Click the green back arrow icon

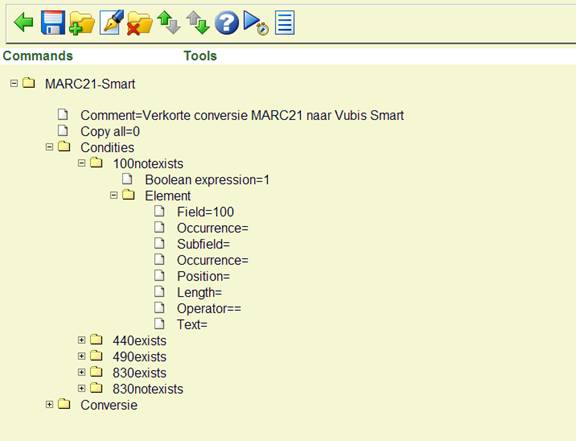click(24, 22)
